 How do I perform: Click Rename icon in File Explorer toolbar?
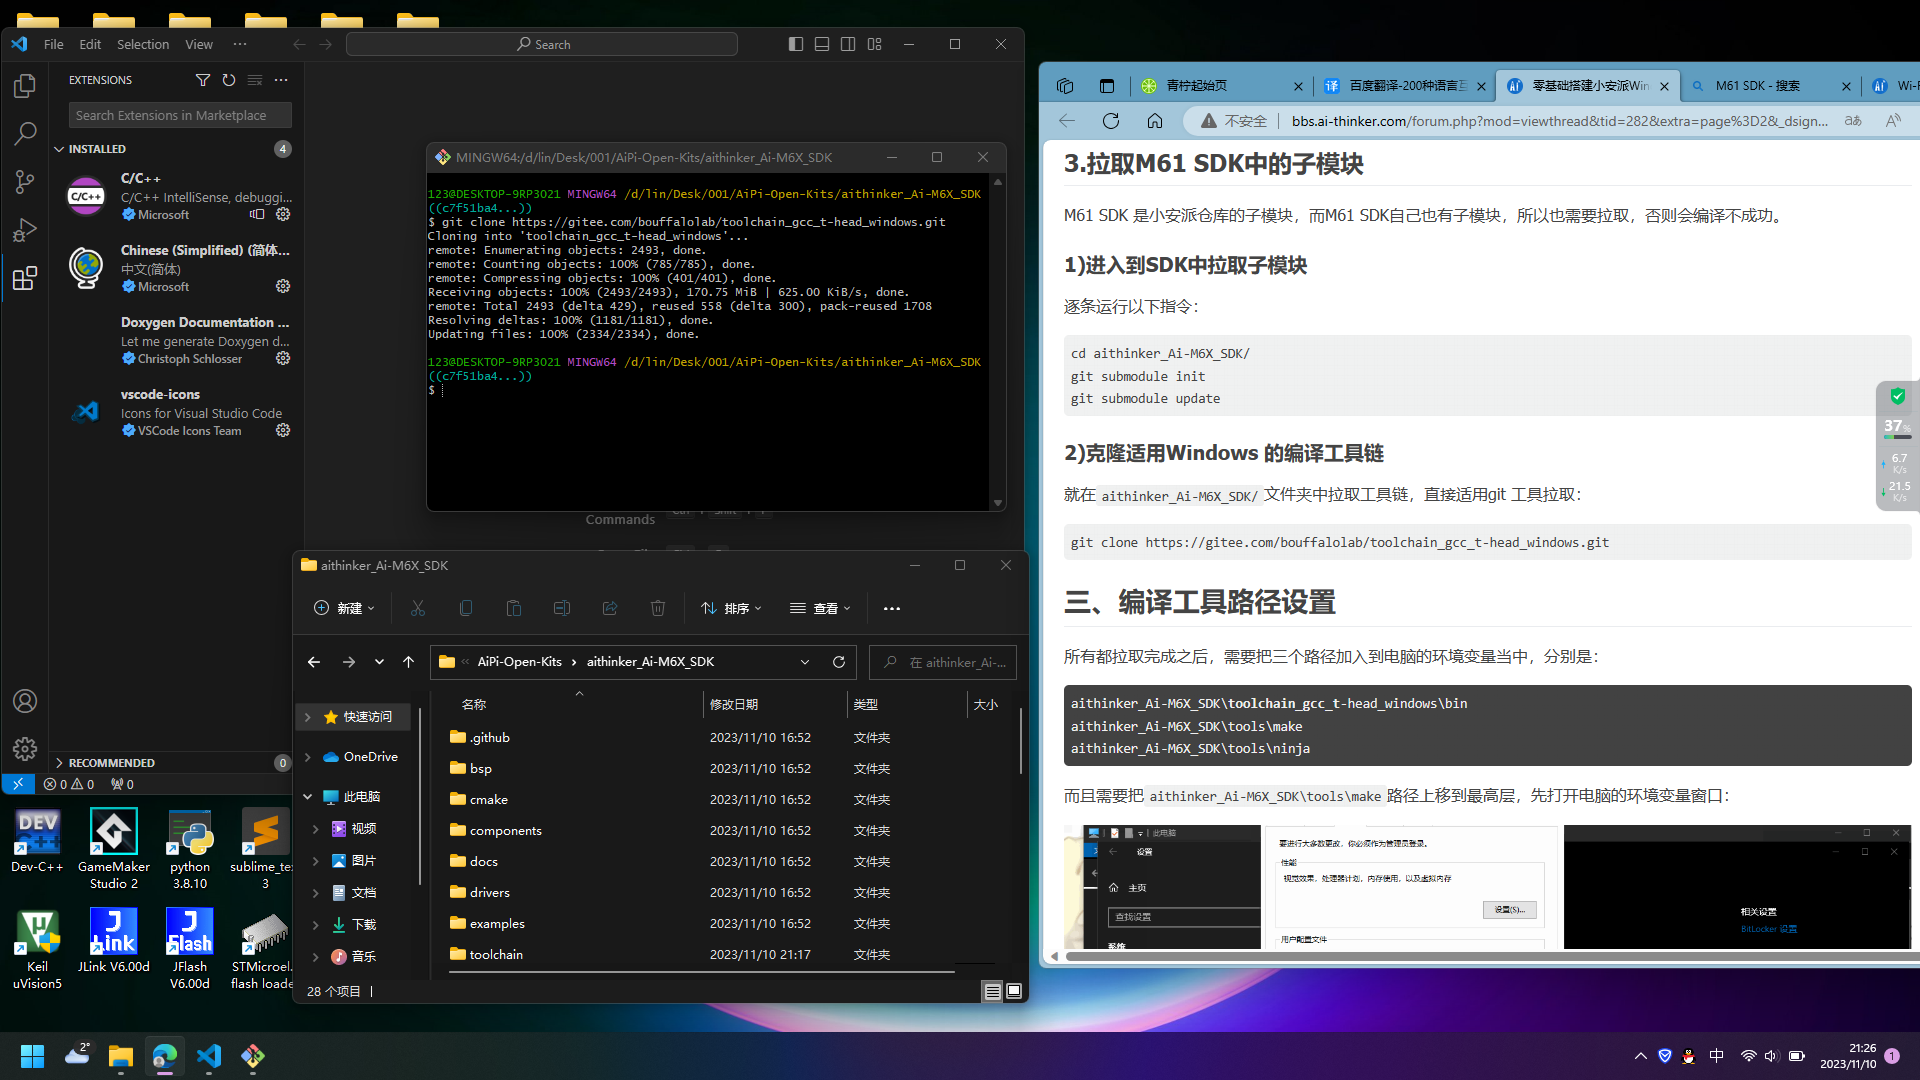pos(562,608)
